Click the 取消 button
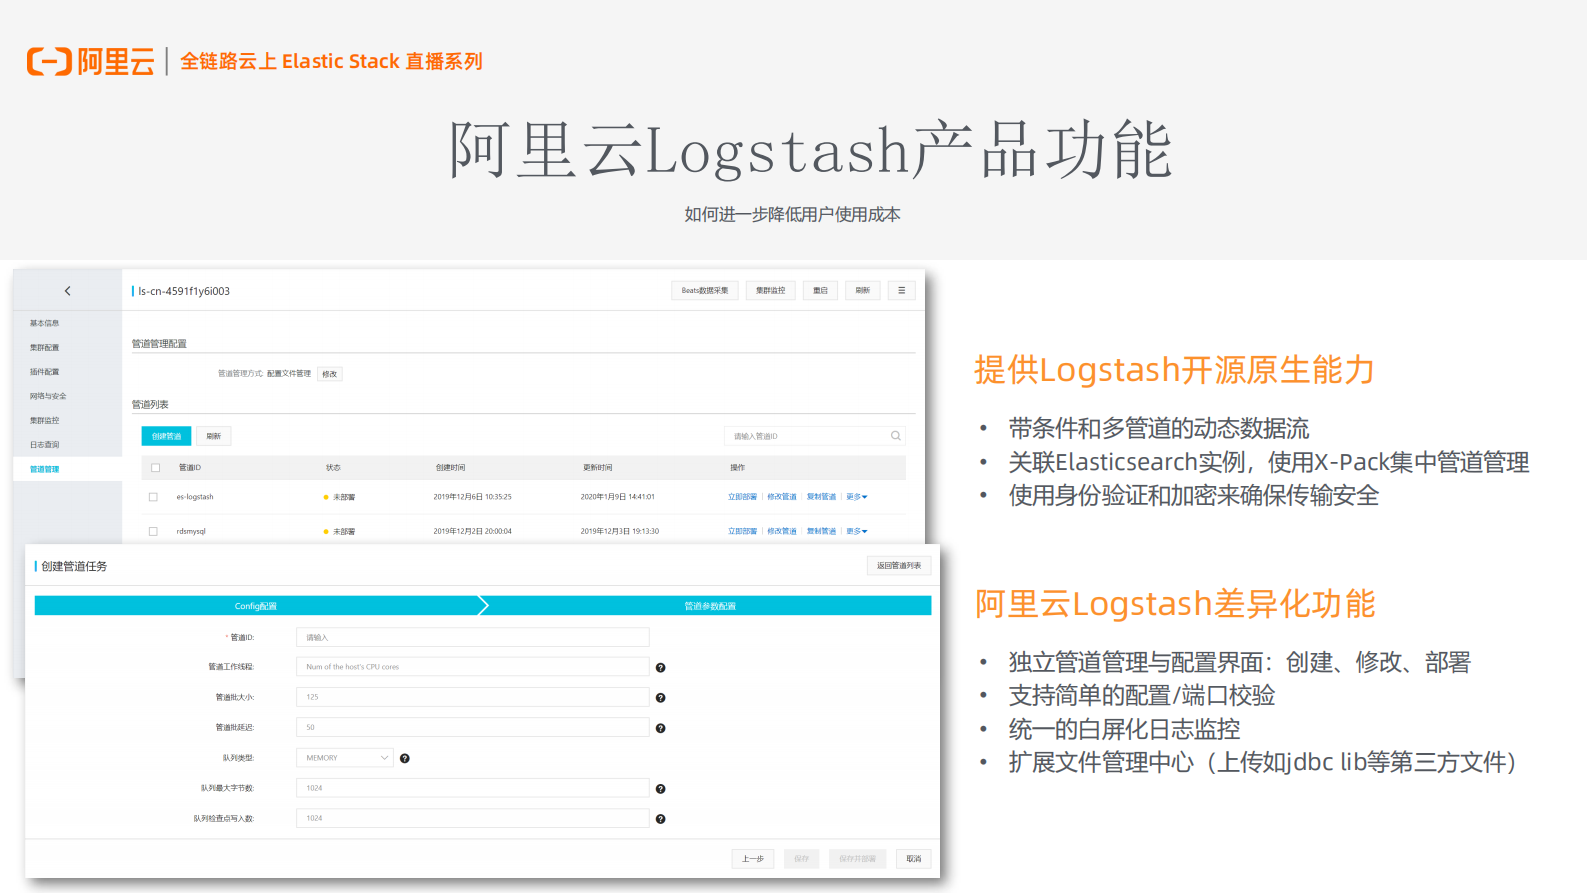The image size is (1587, 893). click(x=913, y=859)
